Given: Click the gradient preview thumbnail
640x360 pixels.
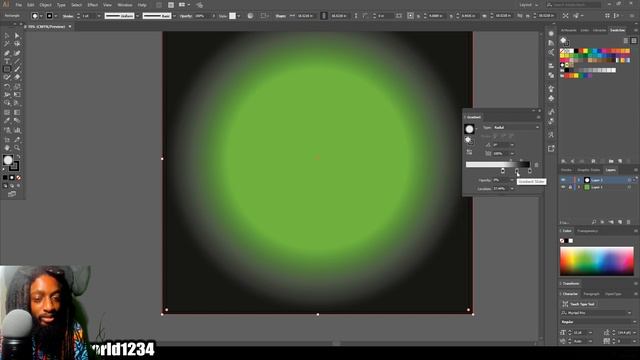Looking at the screenshot, I should (469, 129).
